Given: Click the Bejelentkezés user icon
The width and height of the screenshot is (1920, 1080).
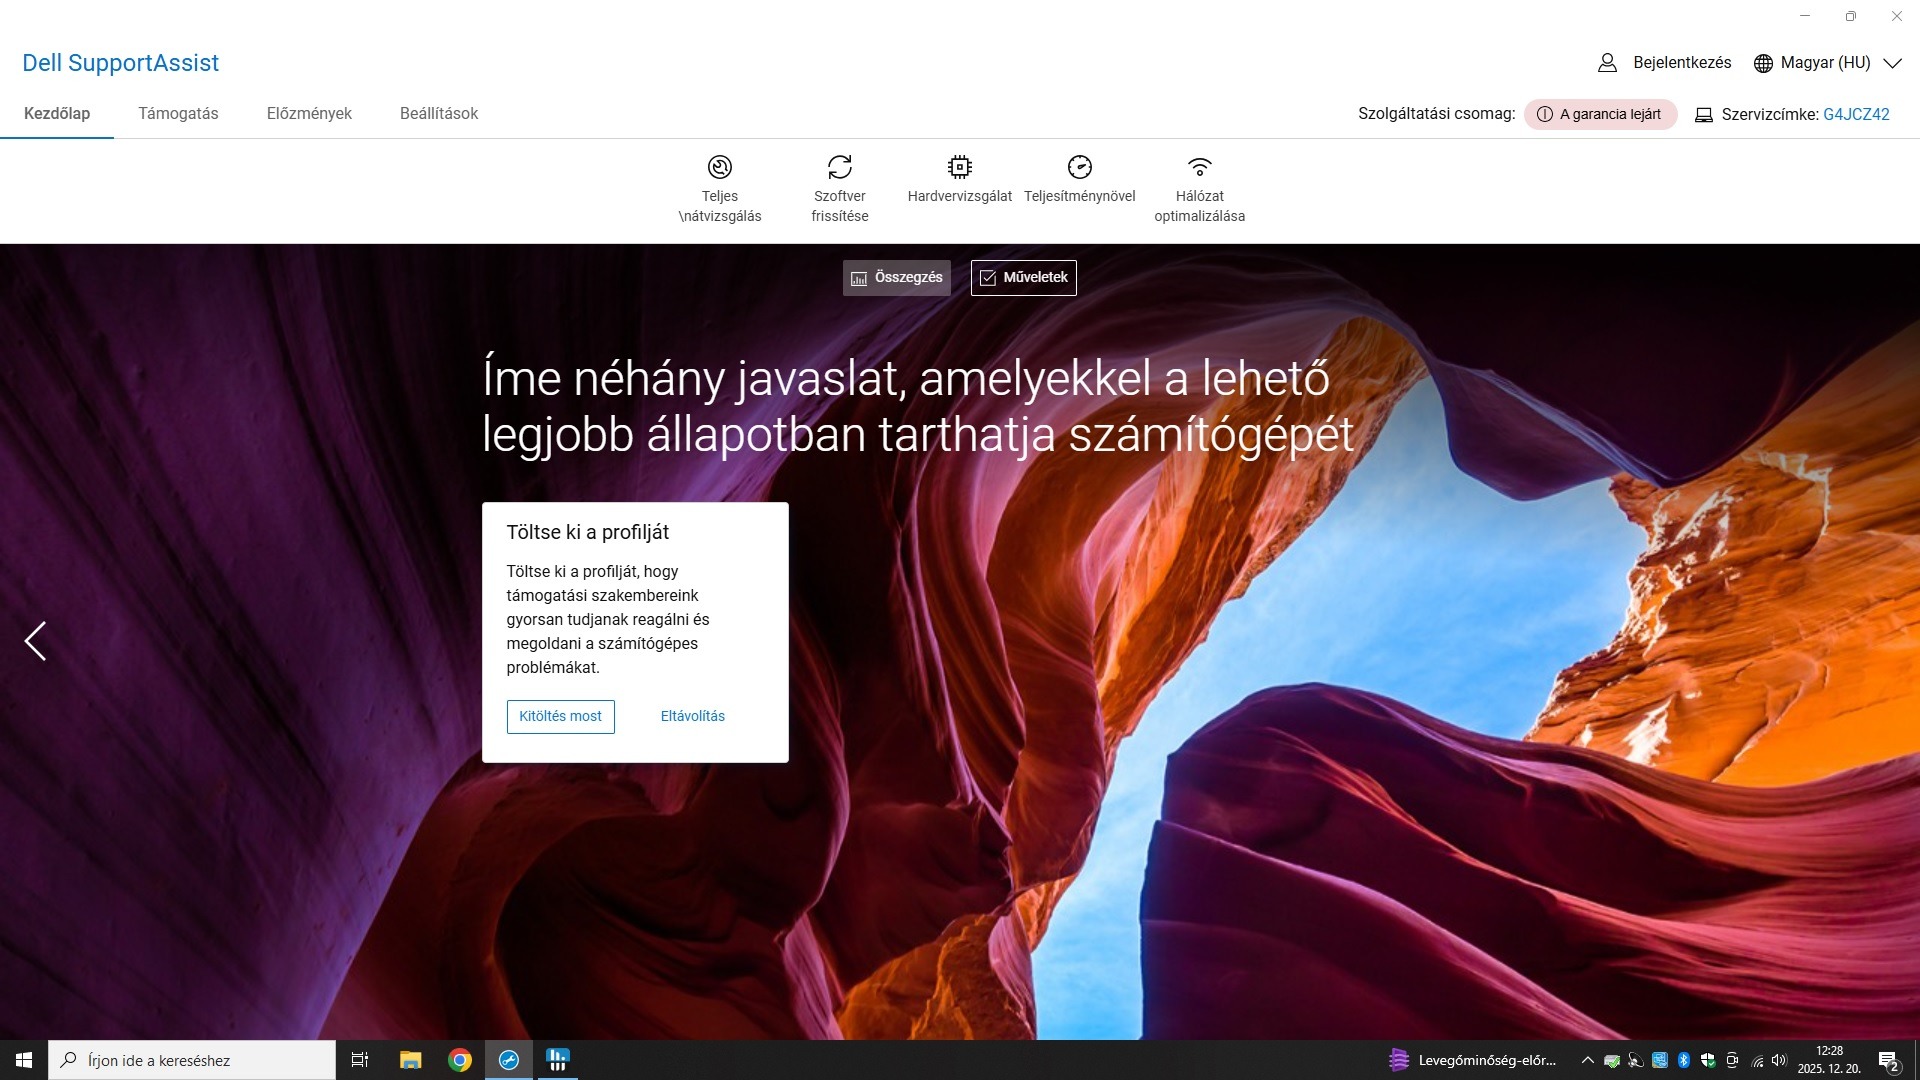Looking at the screenshot, I should point(1607,63).
